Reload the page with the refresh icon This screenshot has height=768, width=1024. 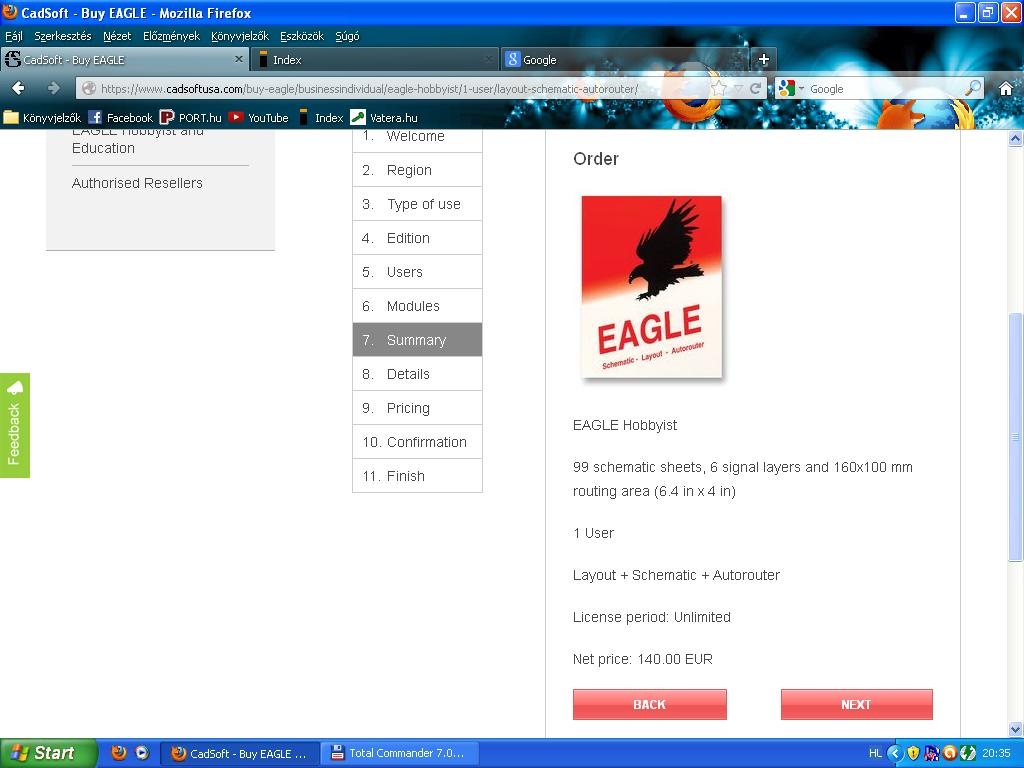[756, 88]
